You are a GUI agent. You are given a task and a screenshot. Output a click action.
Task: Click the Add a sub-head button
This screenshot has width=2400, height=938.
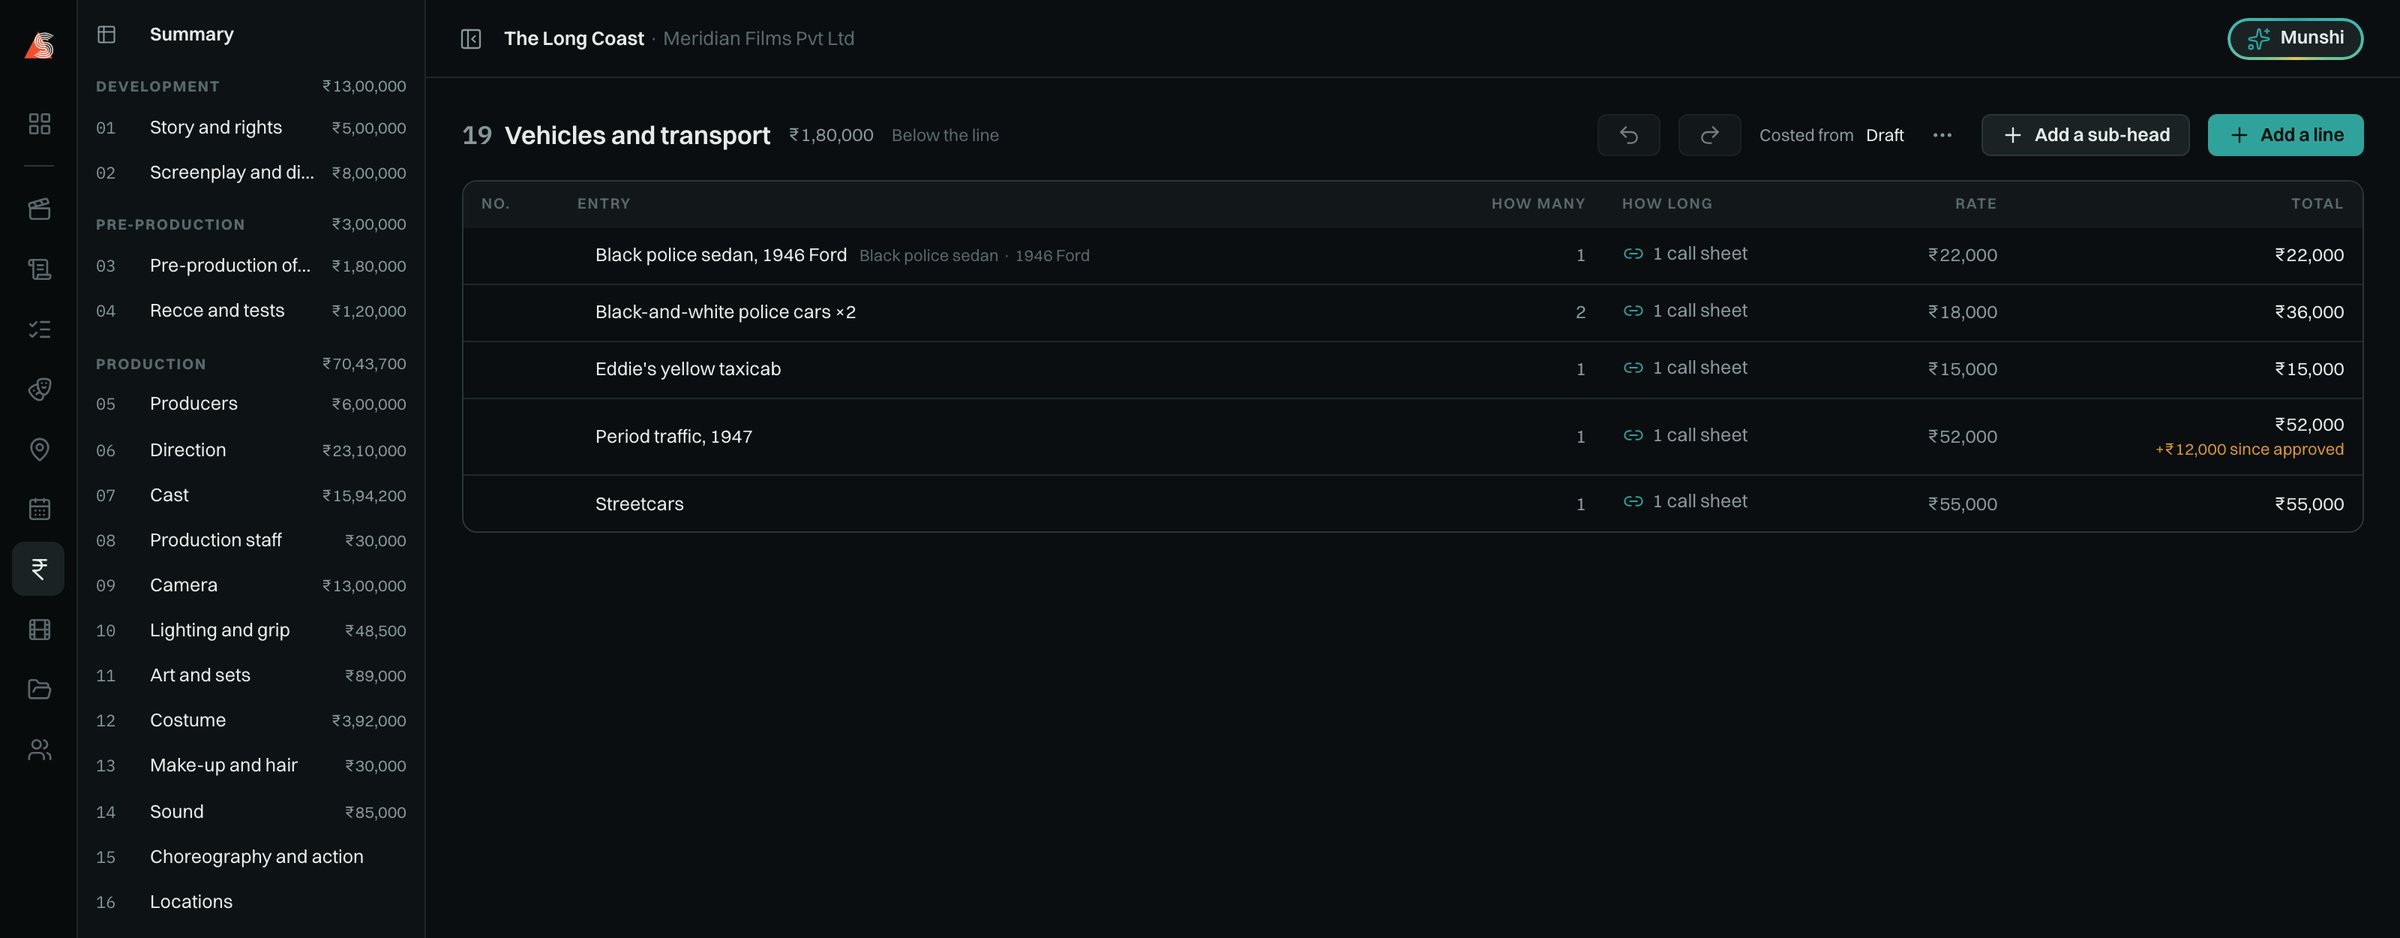[2085, 135]
